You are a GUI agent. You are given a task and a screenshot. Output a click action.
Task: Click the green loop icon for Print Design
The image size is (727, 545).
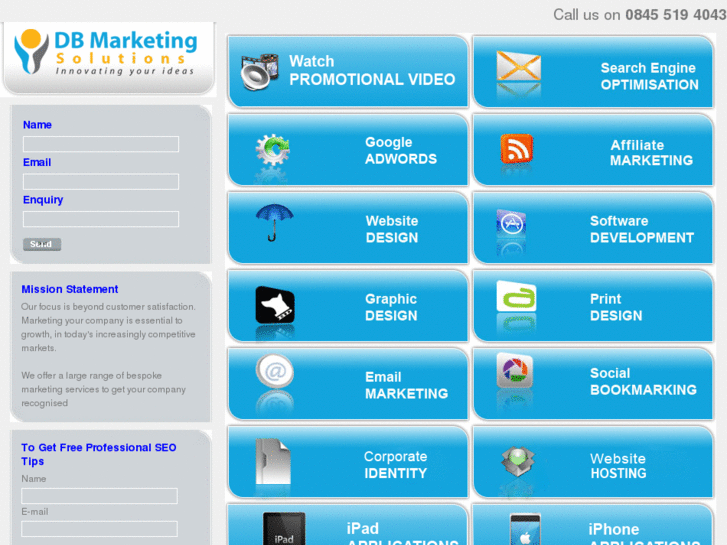pyautogui.click(x=516, y=296)
